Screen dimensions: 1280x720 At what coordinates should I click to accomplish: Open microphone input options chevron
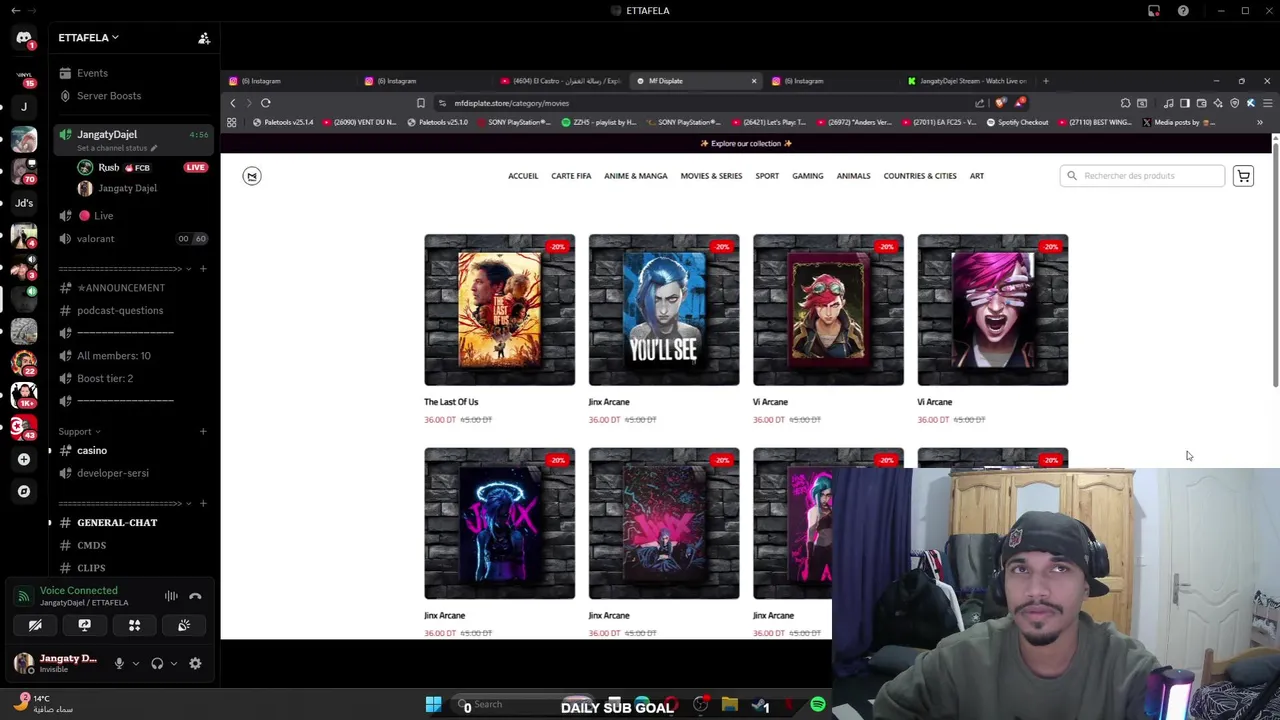point(136,663)
